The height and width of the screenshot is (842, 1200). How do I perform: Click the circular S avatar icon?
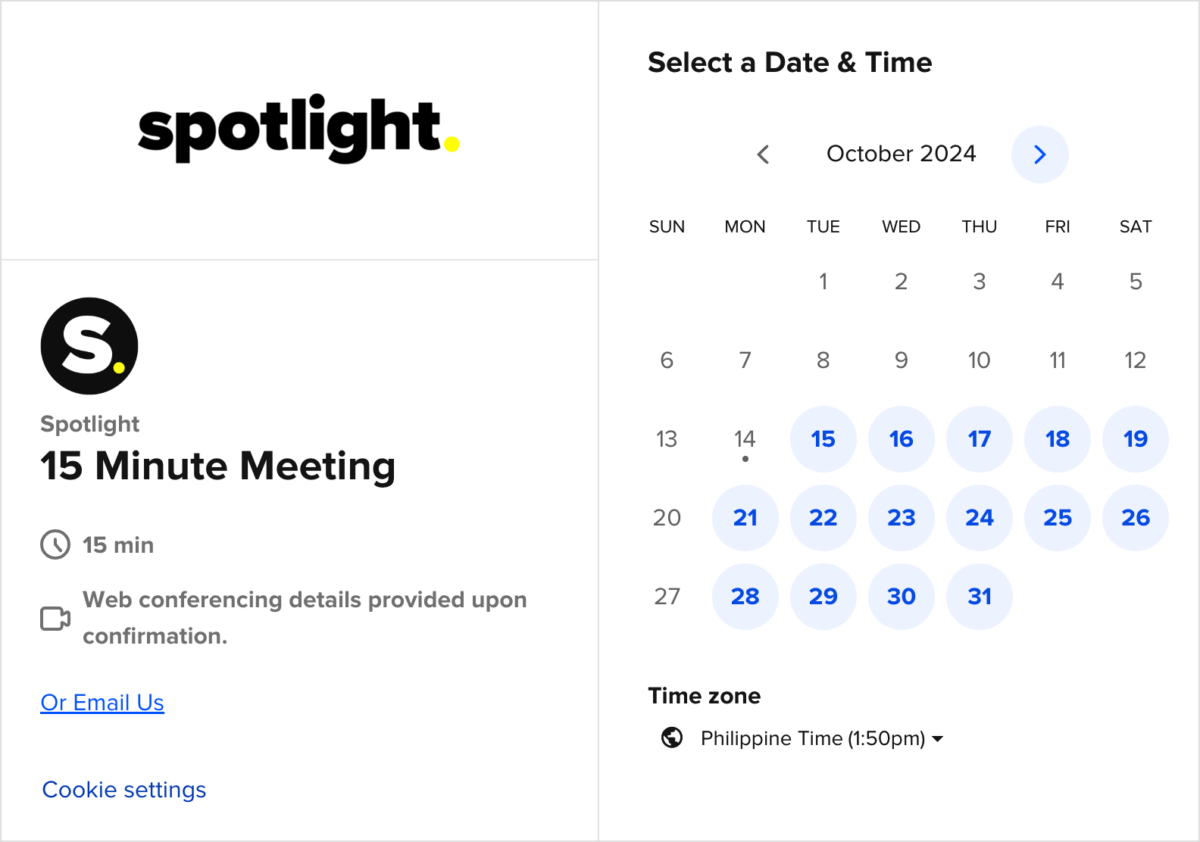pos(88,345)
